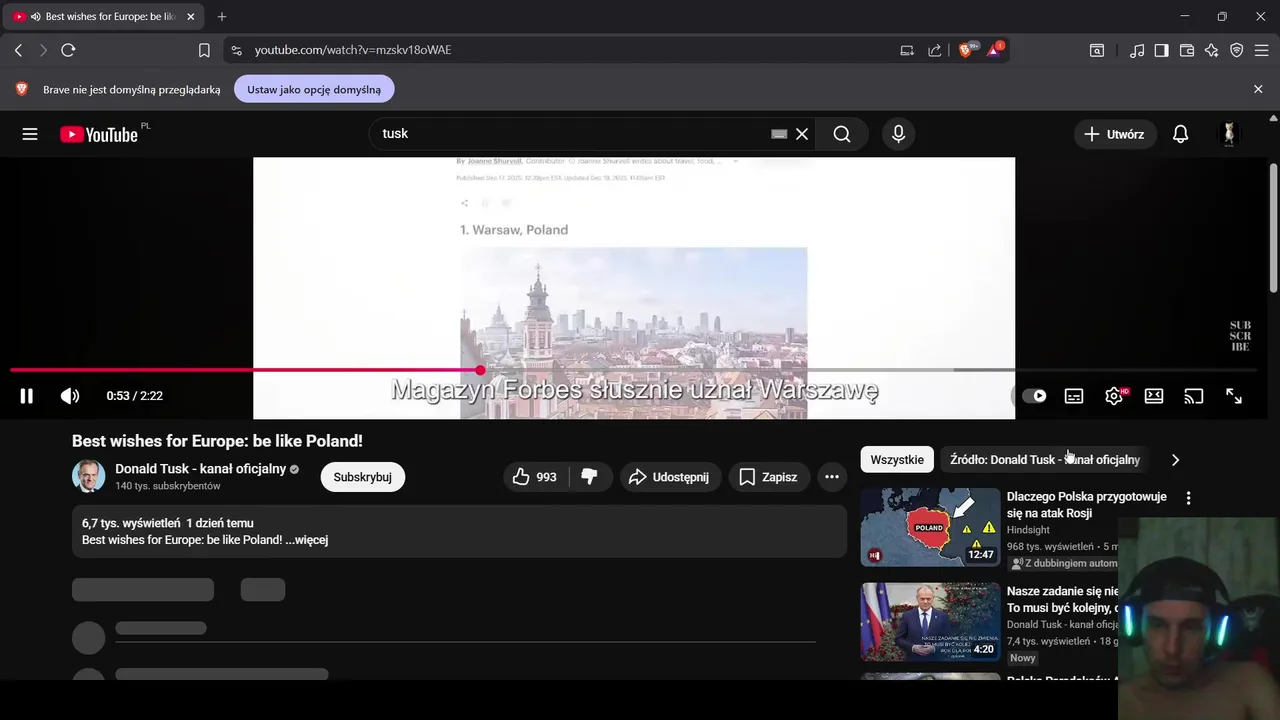Run search with the magnifier button

pos(842,134)
